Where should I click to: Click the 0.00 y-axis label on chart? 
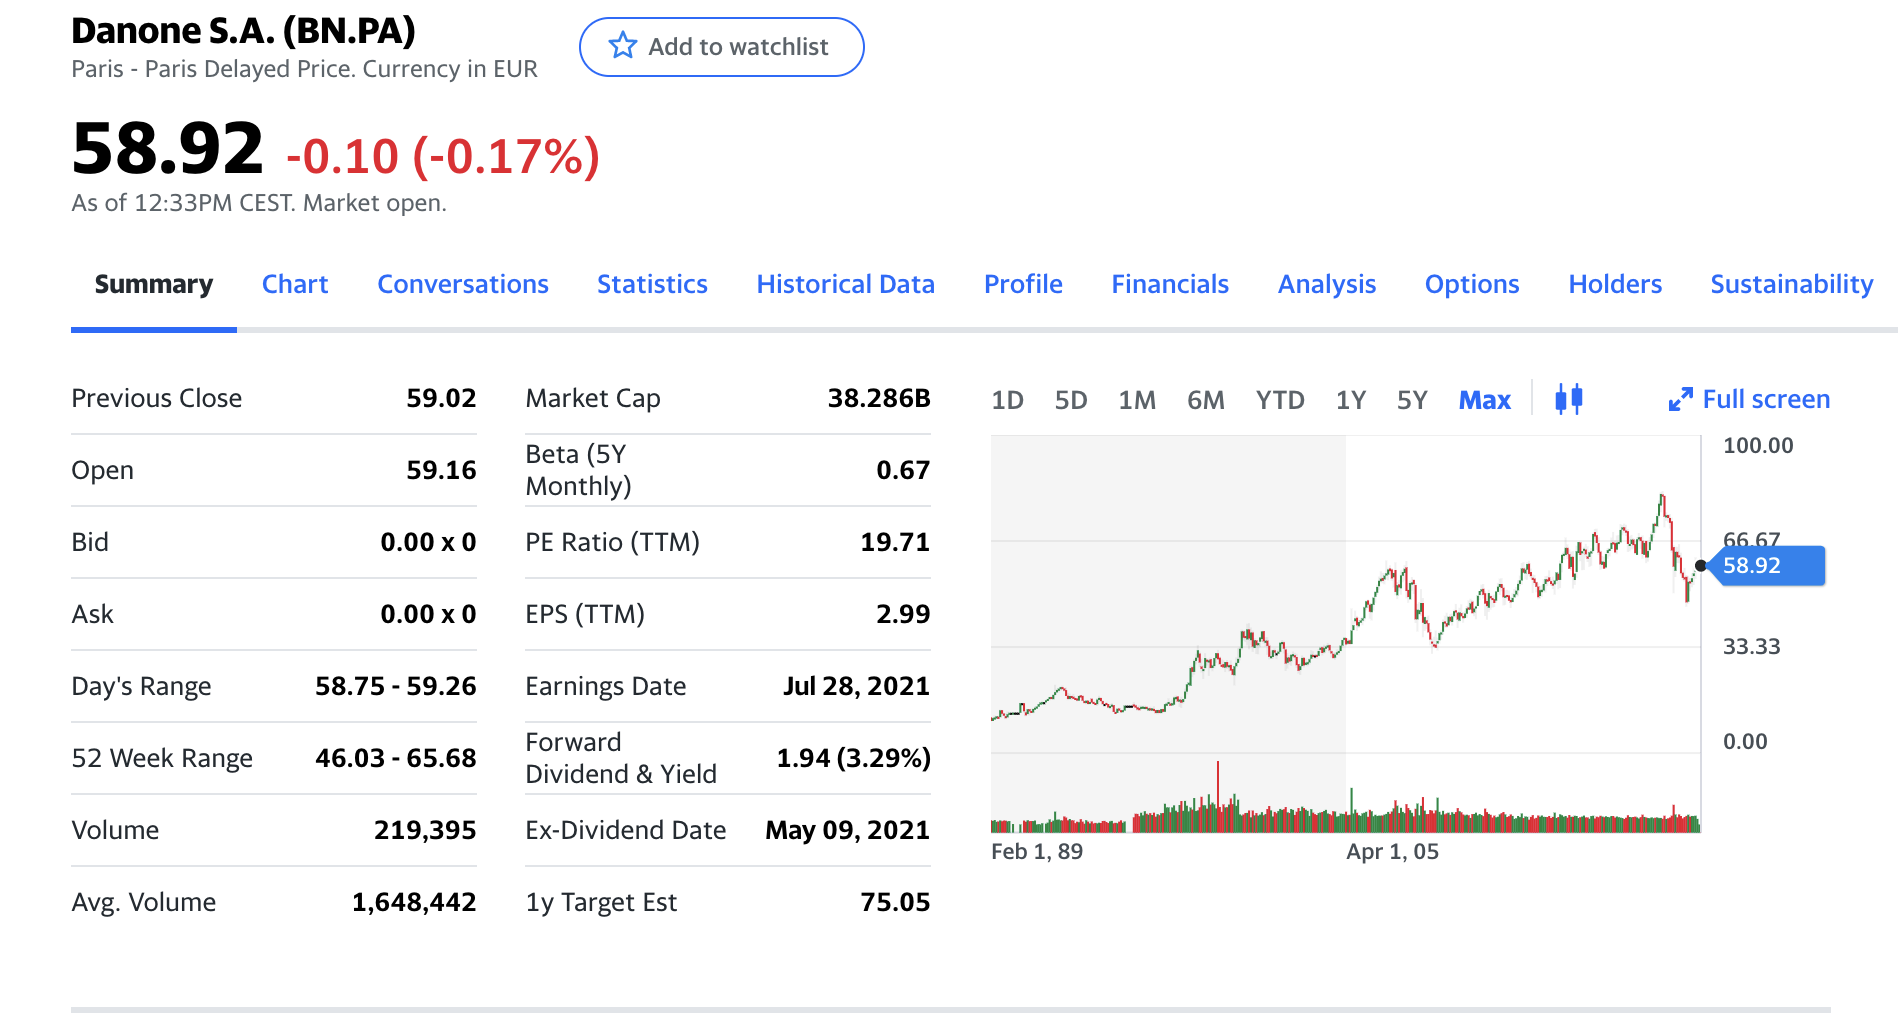click(1745, 741)
